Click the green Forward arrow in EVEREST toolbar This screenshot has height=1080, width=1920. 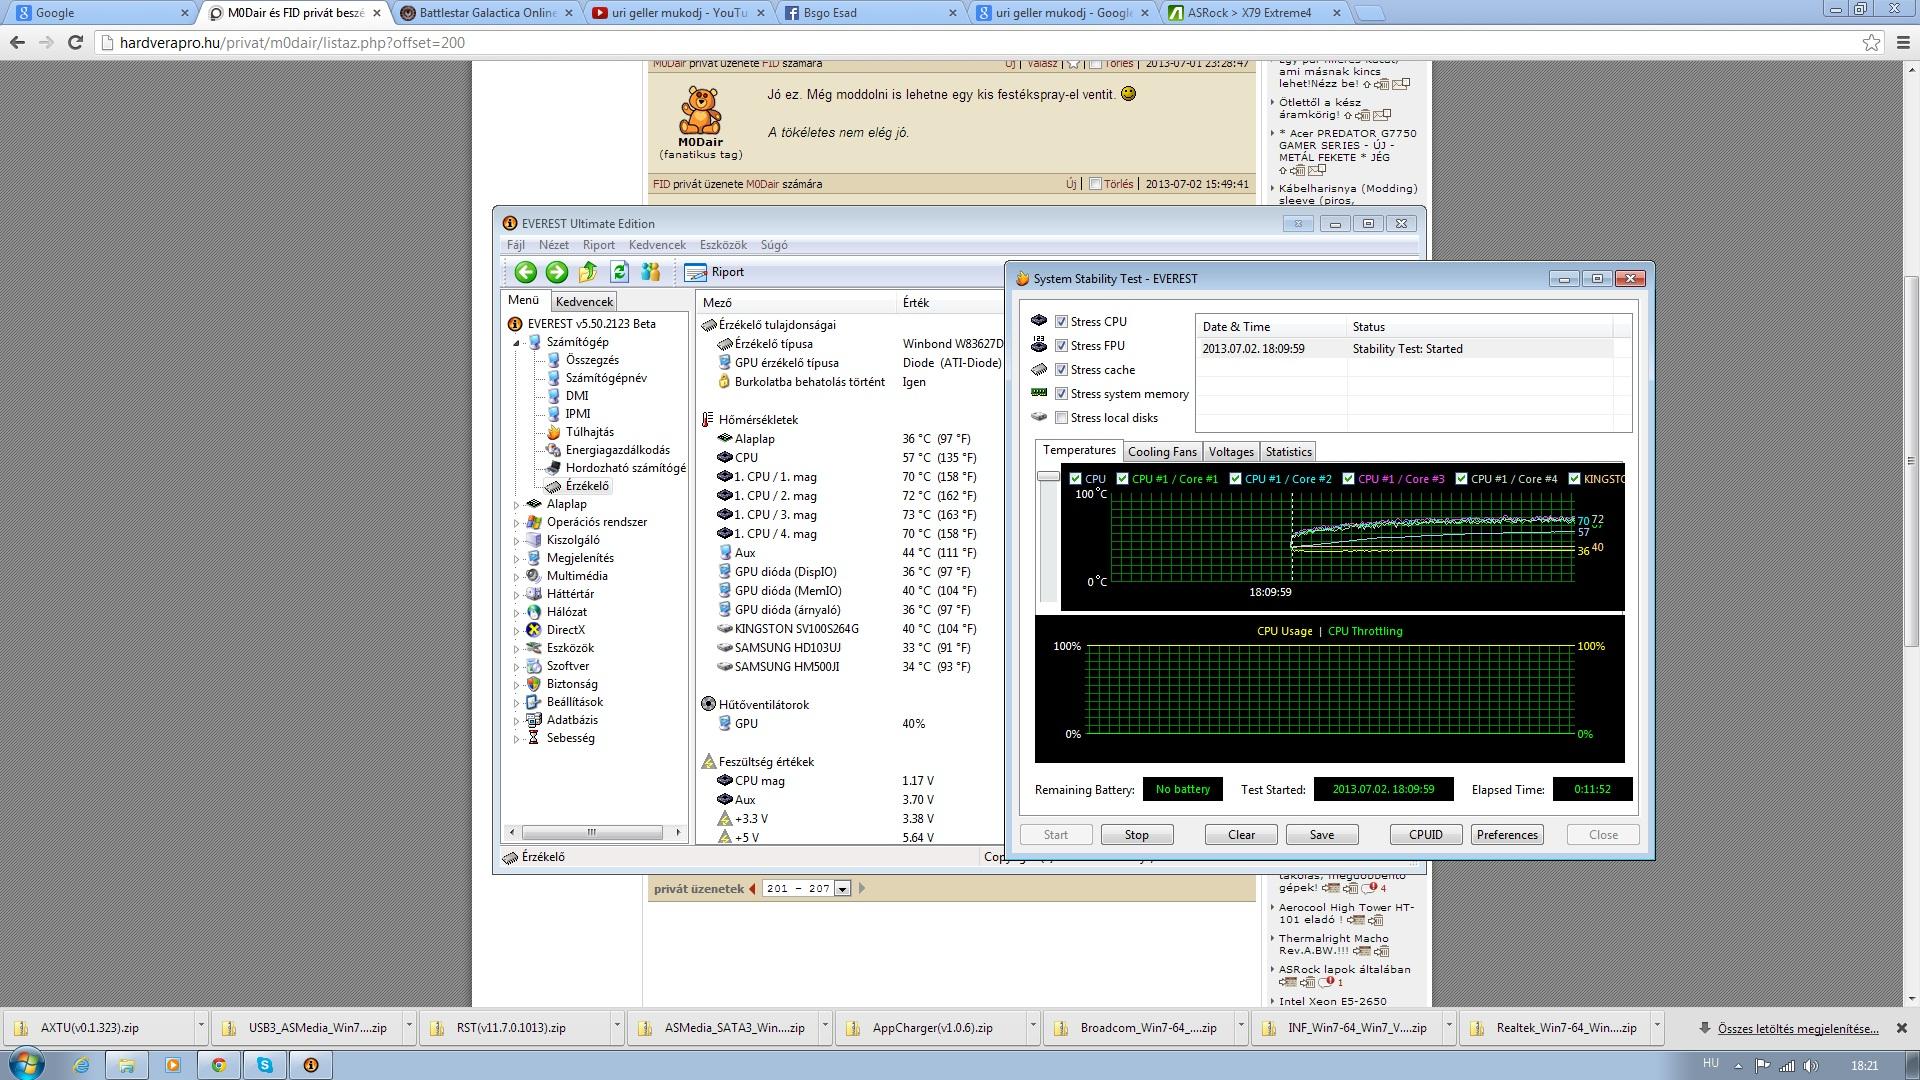[x=557, y=272]
